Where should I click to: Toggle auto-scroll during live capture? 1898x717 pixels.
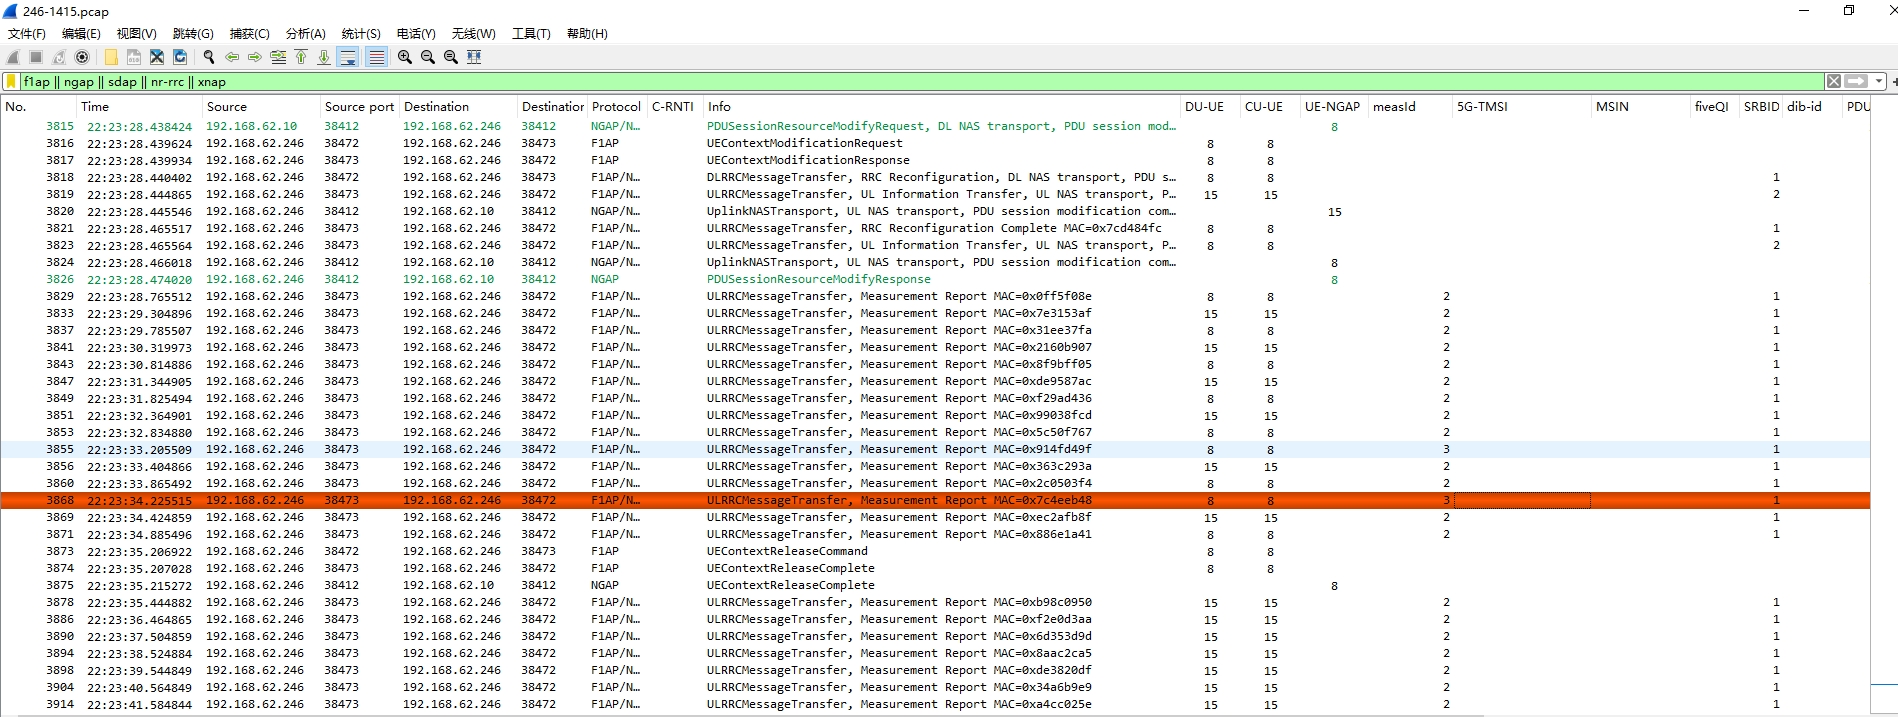(x=348, y=57)
